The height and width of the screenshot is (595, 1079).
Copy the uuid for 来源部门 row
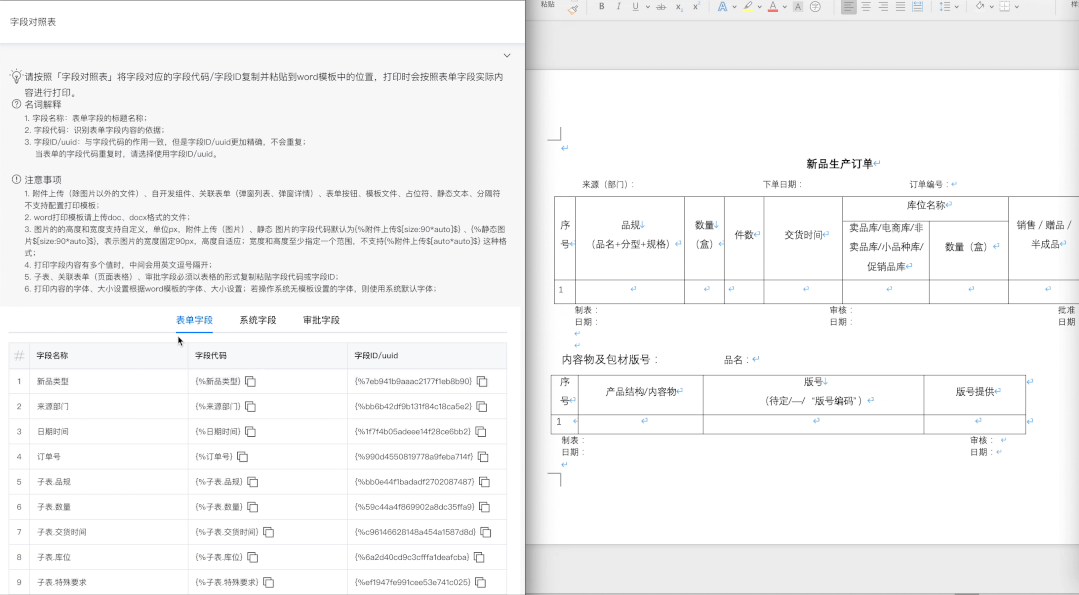coord(482,407)
